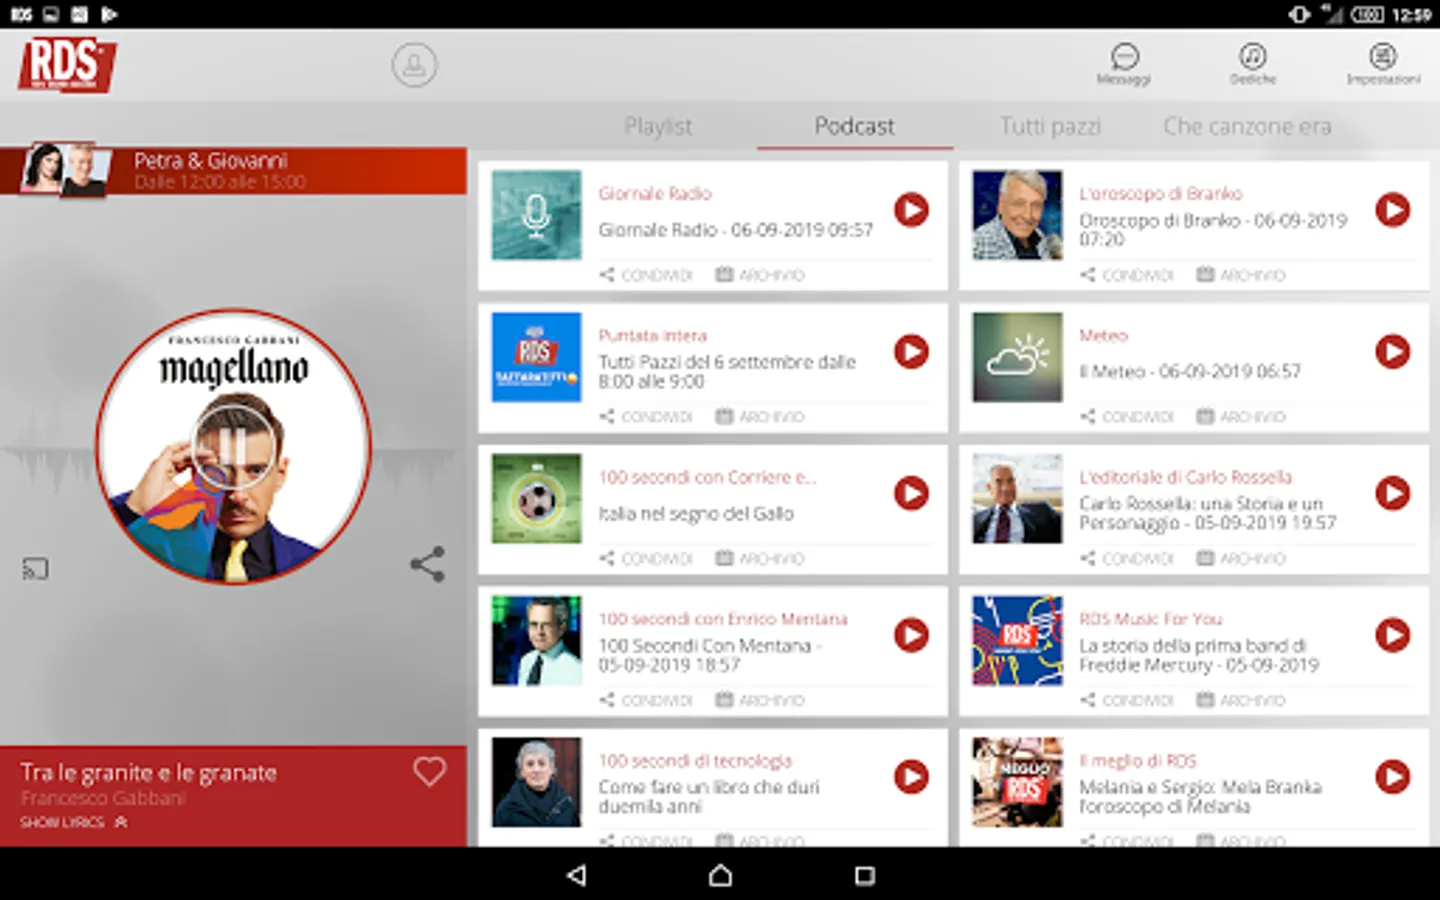Open Archivio for L'oroscopo di Branko

pyautogui.click(x=1241, y=275)
